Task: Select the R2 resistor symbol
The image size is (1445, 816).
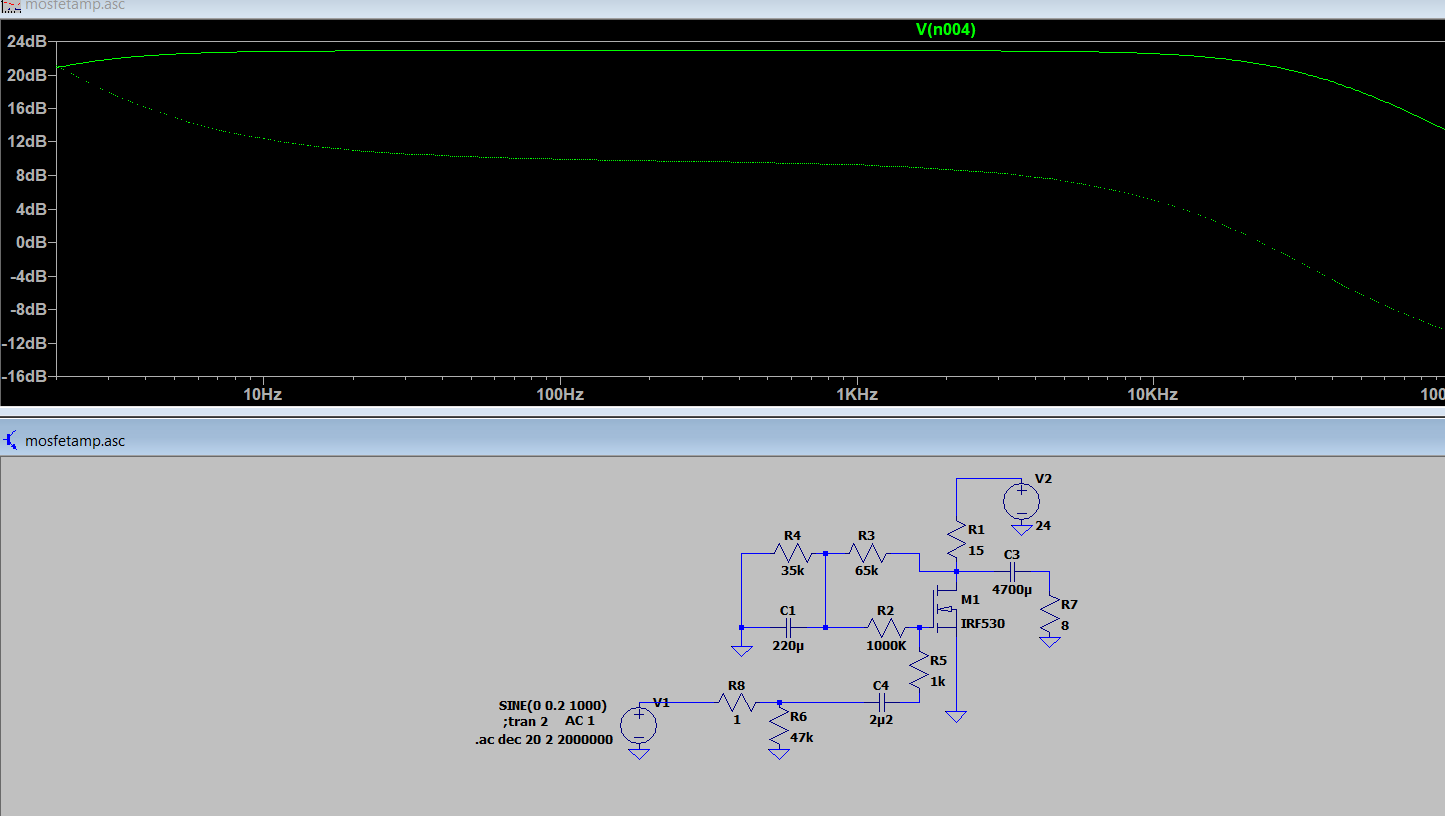Action: tap(885, 627)
